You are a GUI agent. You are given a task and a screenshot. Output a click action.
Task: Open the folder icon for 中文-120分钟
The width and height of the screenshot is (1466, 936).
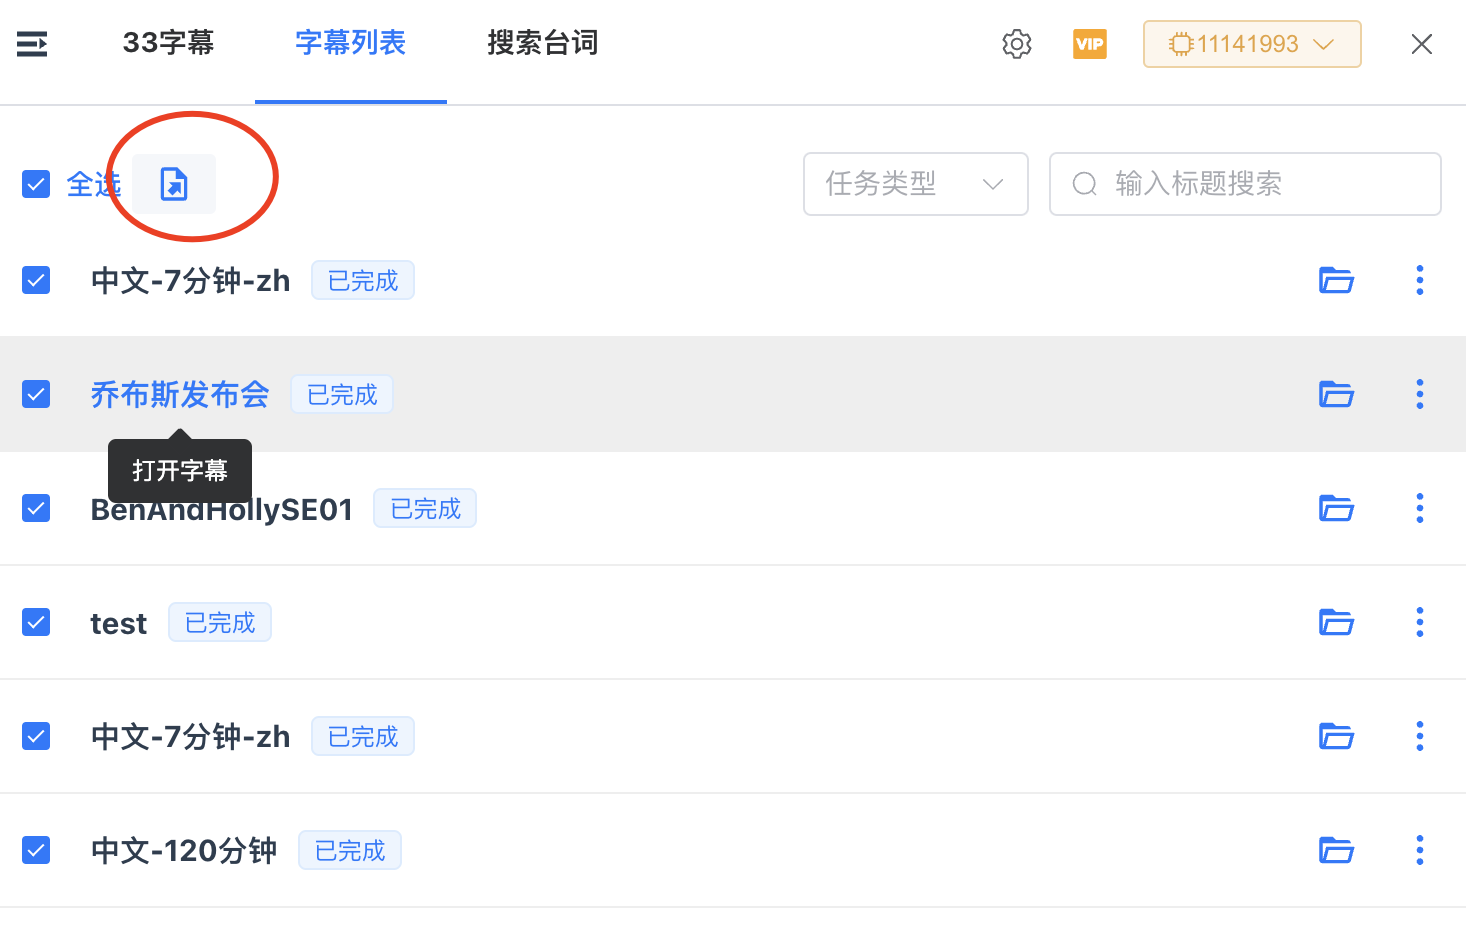point(1336,850)
